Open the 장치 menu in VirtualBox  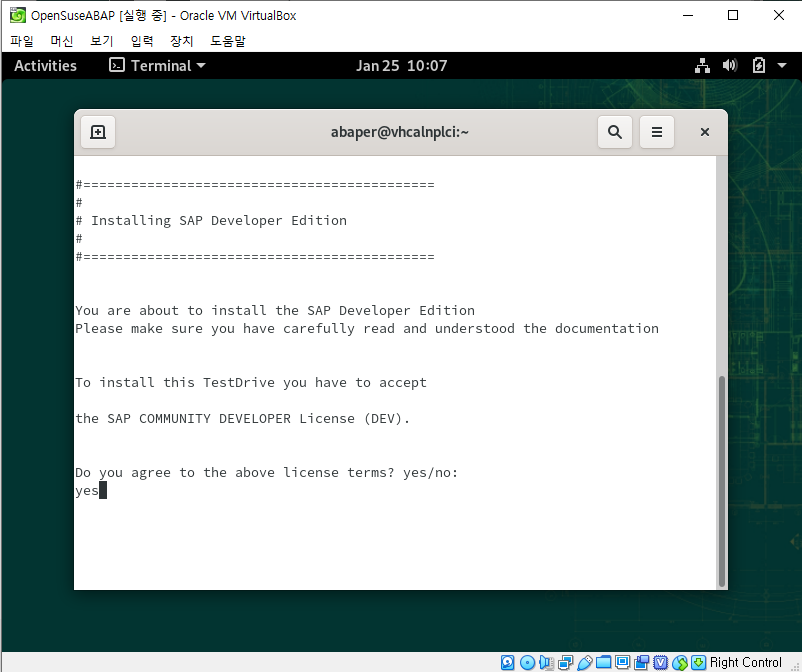pos(182,40)
